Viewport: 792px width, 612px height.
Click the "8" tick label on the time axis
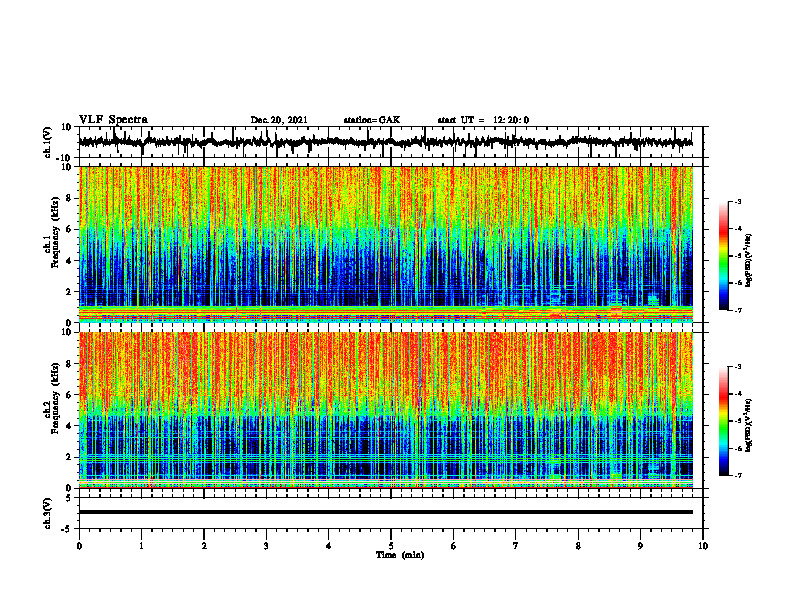578,546
